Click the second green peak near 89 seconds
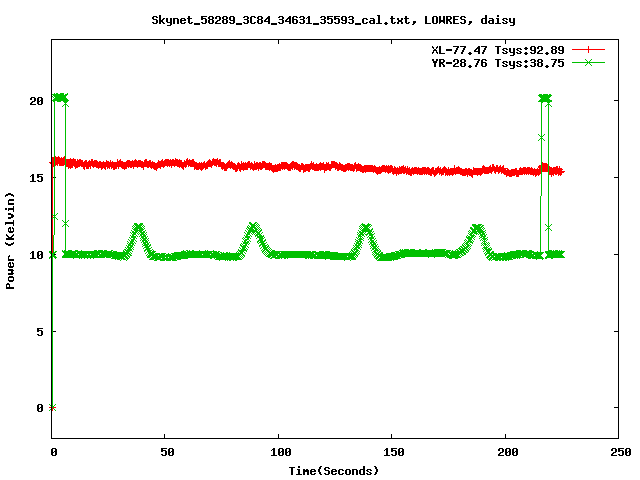 pyautogui.click(x=254, y=227)
